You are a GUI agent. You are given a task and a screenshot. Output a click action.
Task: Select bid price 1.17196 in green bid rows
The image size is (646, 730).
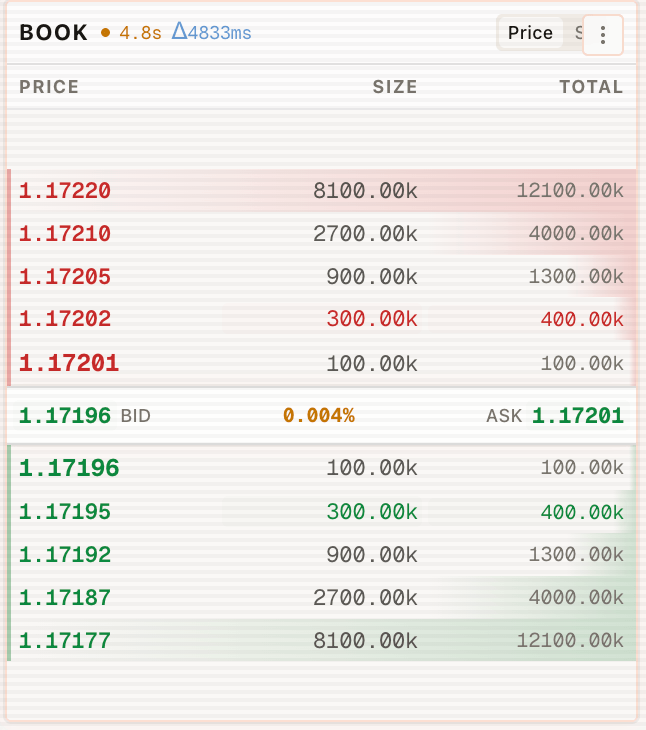(69, 468)
